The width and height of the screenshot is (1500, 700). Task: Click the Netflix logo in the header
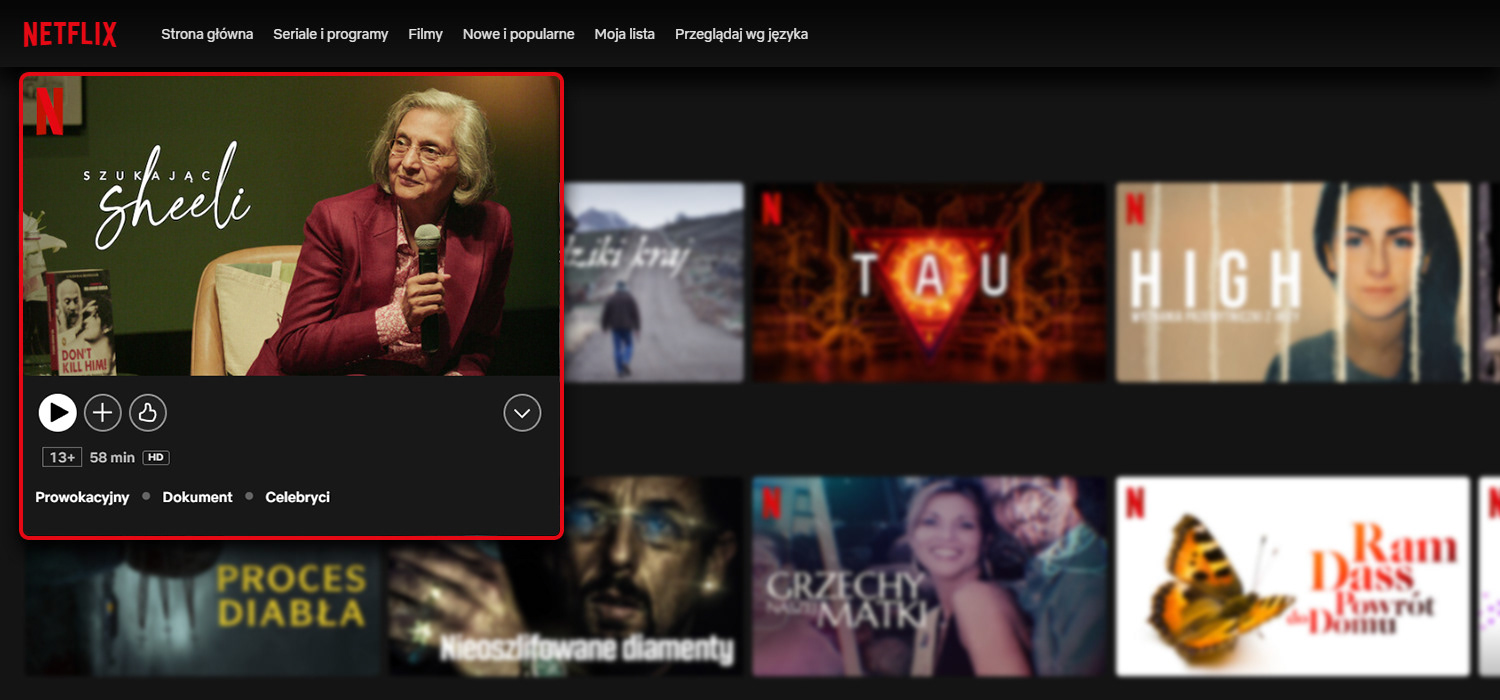pyautogui.click(x=70, y=34)
